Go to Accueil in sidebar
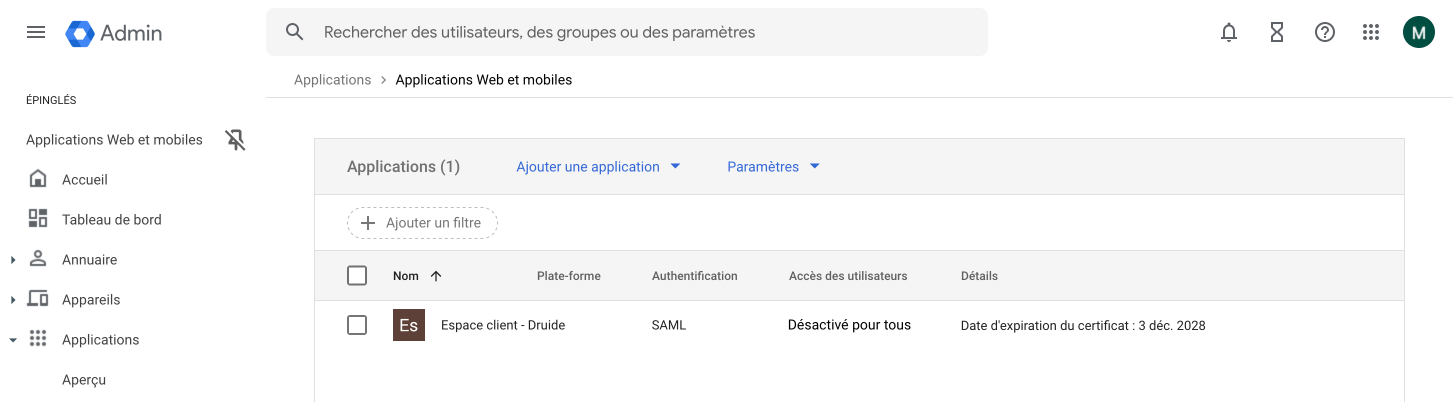The width and height of the screenshot is (1453, 402). (84, 180)
